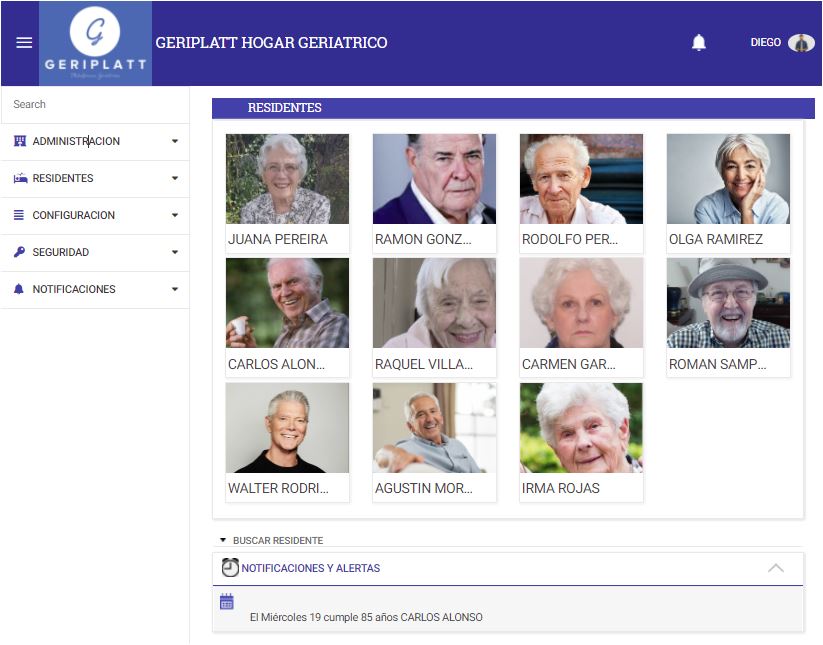Click the DIEGO username link
This screenshot has width=823, height=645.
point(765,43)
